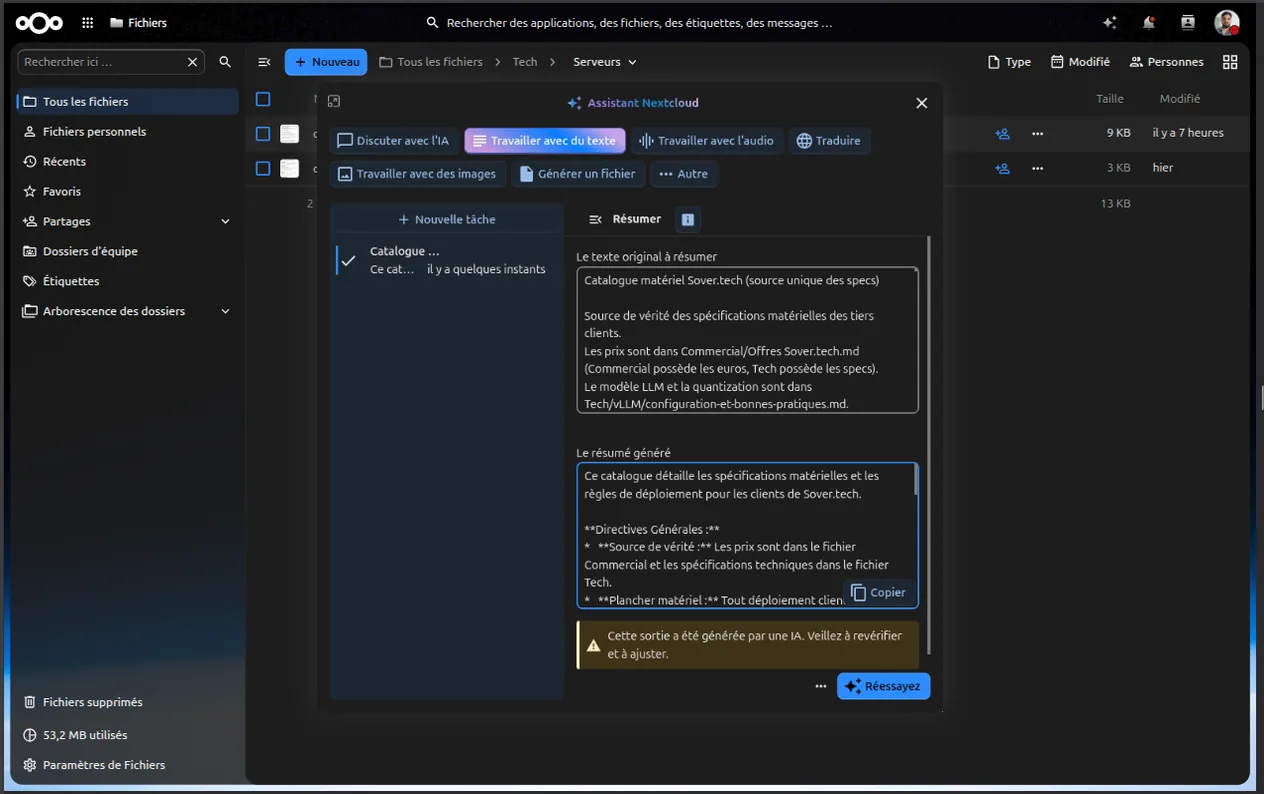Show info for the Résumer task
Viewport: 1264px width, 794px height.
tap(687, 220)
